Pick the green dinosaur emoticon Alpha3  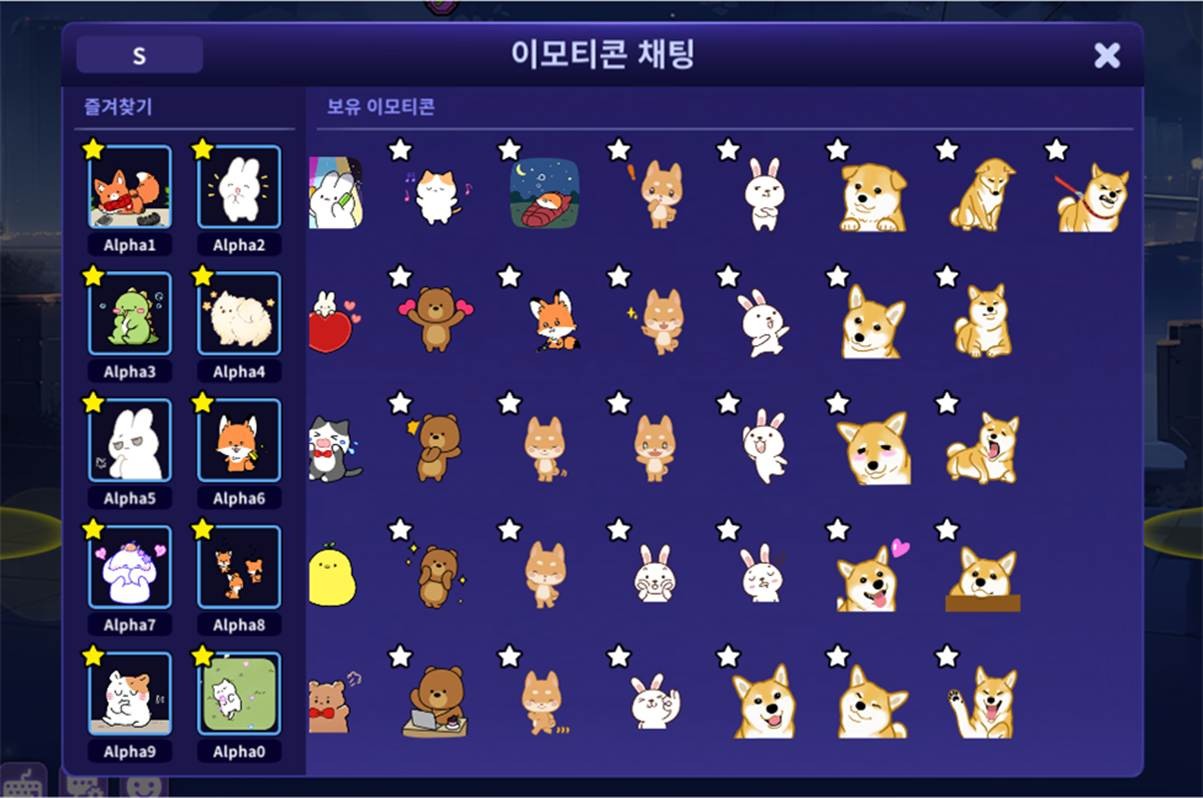point(130,314)
